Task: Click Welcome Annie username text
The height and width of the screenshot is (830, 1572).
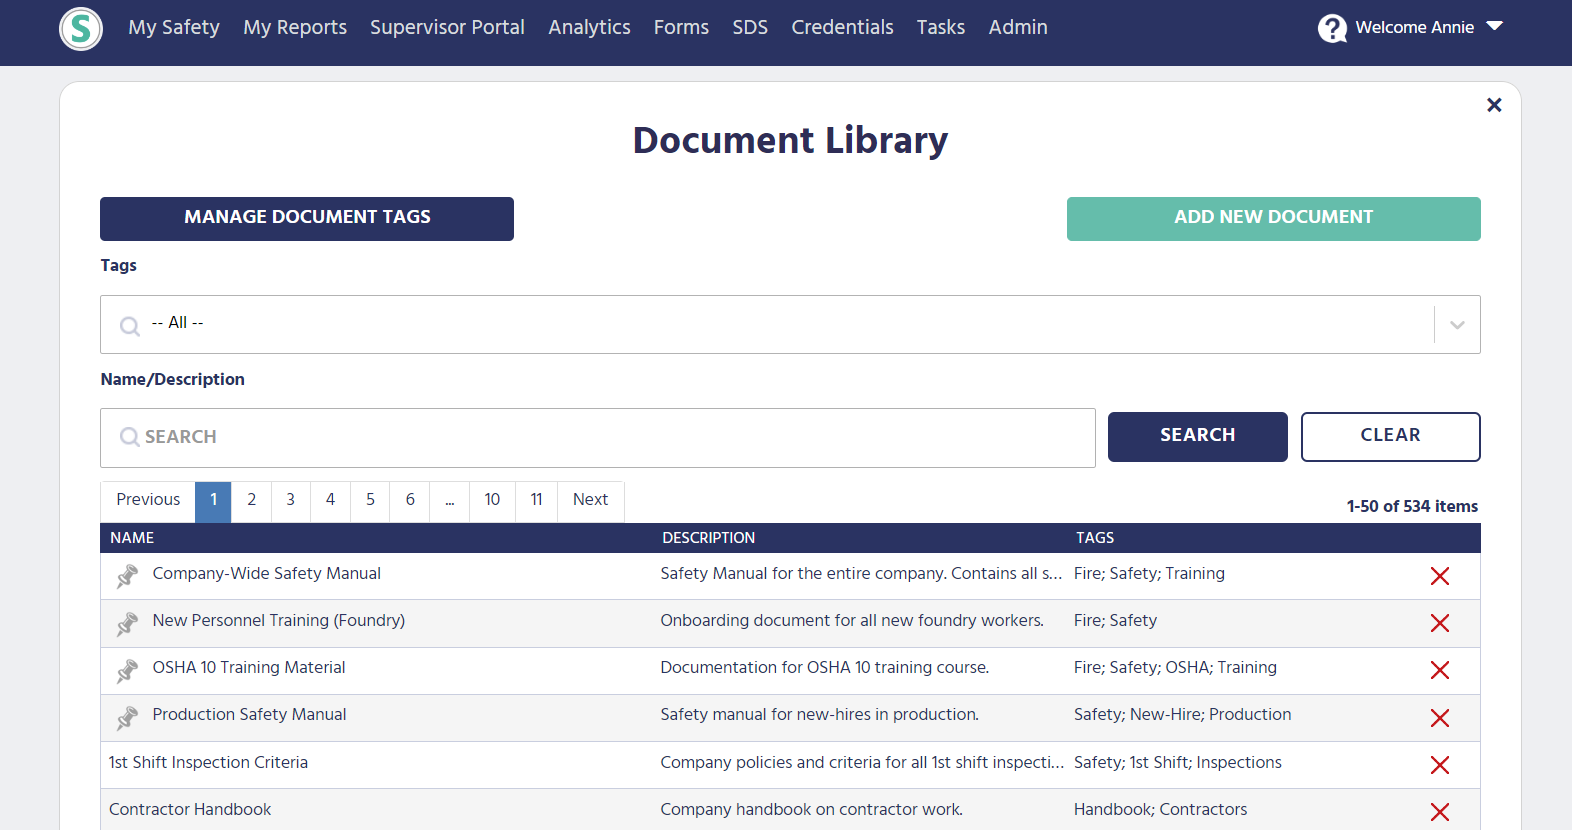Action: tap(1415, 28)
